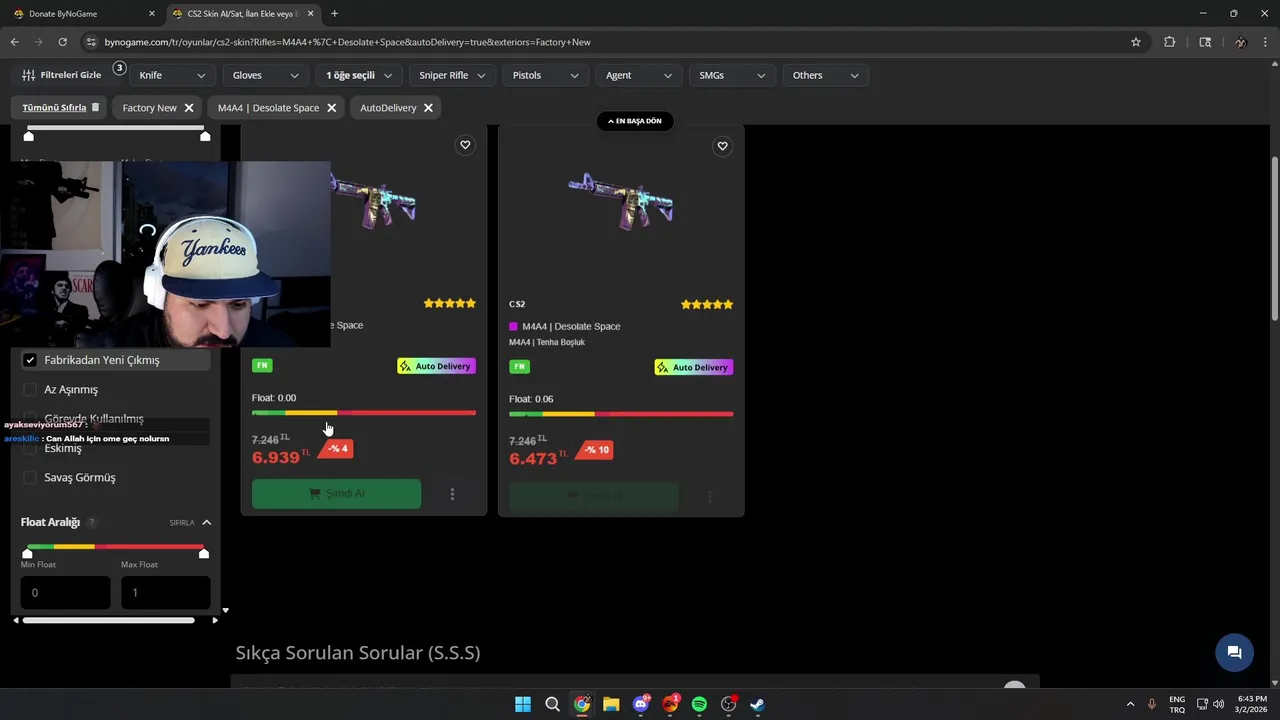Screen dimensions: 1280x720
Task: Uncheck Fabrikadan Yeni Çıkmış checkbox
Action: [x=30, y=360]
